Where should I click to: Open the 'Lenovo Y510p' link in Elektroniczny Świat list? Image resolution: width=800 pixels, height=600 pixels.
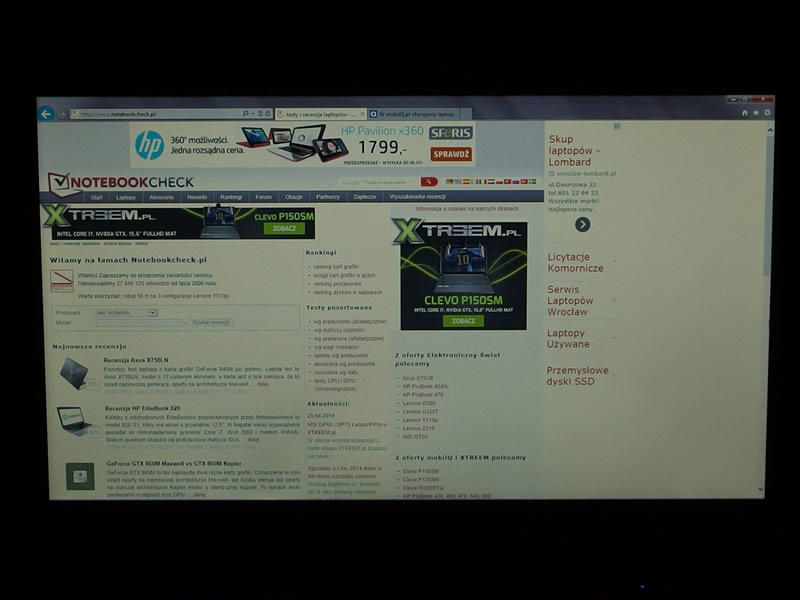pyautogui.click(x=420, y=420)
